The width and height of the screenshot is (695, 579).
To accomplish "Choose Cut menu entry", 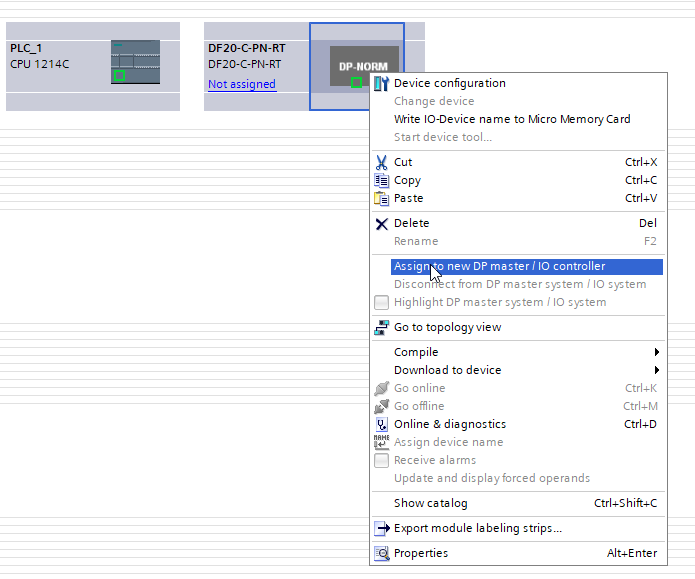I will tap(403, 162).
